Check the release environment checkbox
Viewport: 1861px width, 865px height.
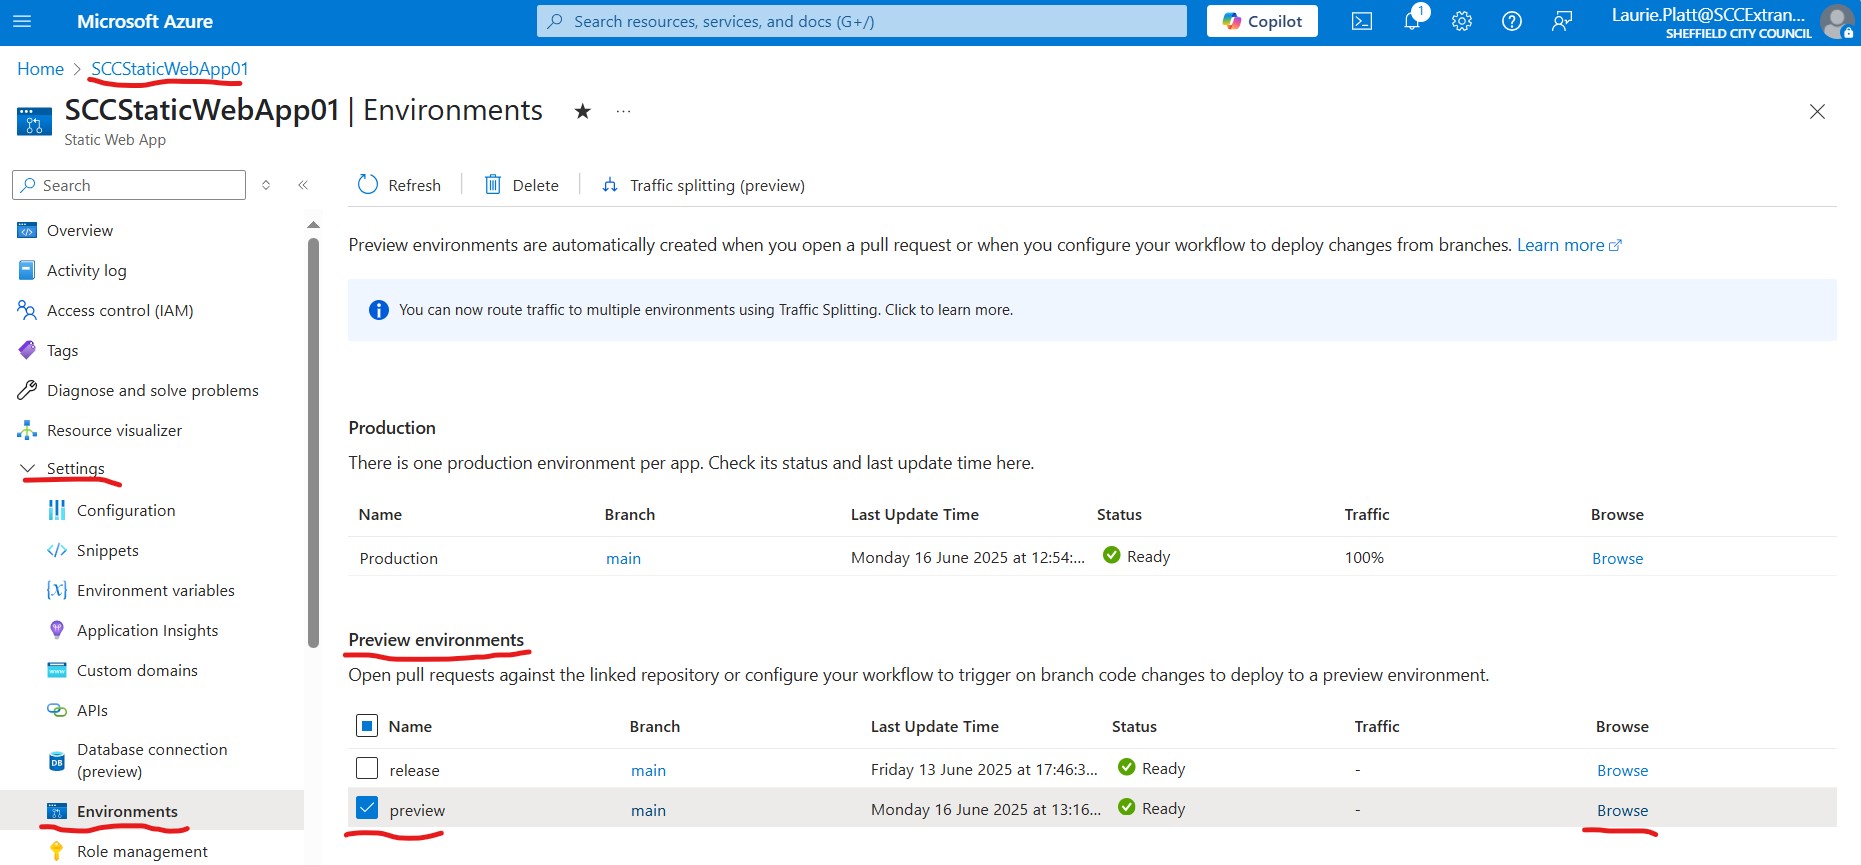click(x=367, y=768)
